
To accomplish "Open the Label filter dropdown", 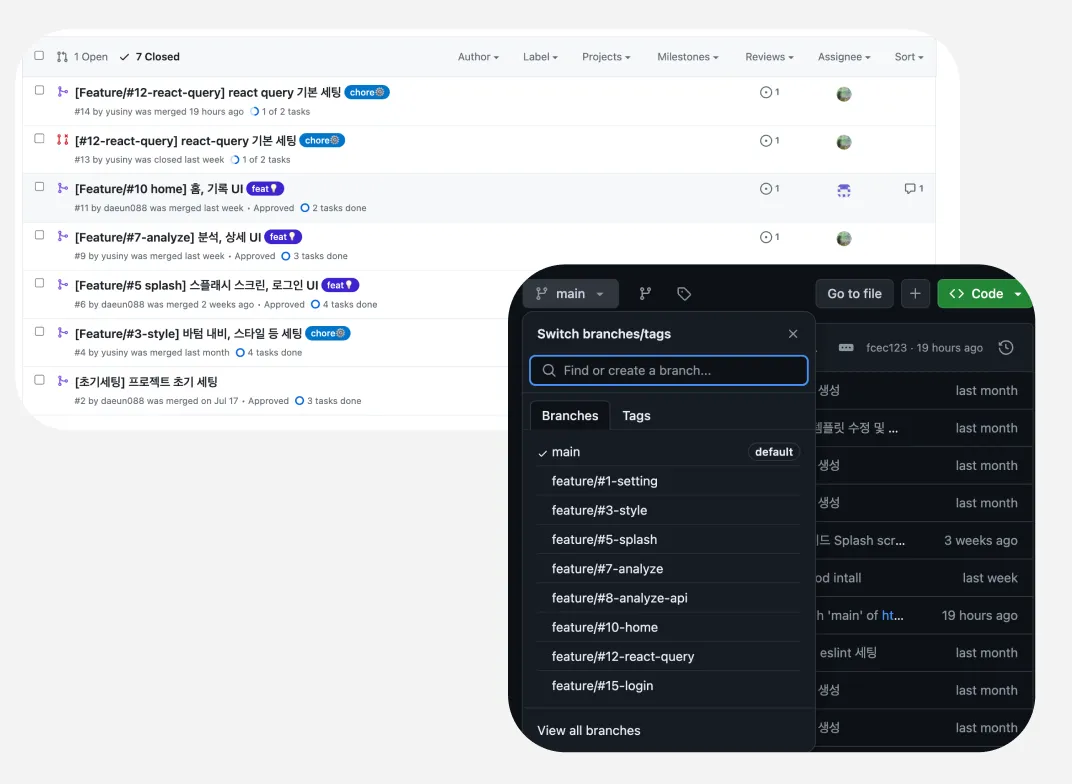I will click(540, 57).
